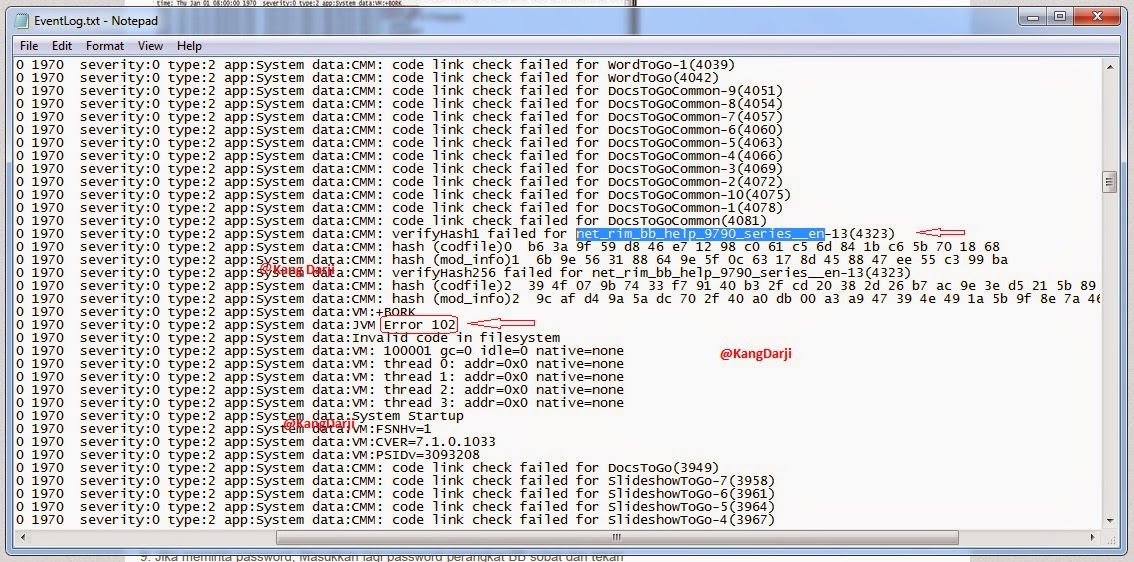
Task: Minimize the Notepad window
Action: 1034,16
